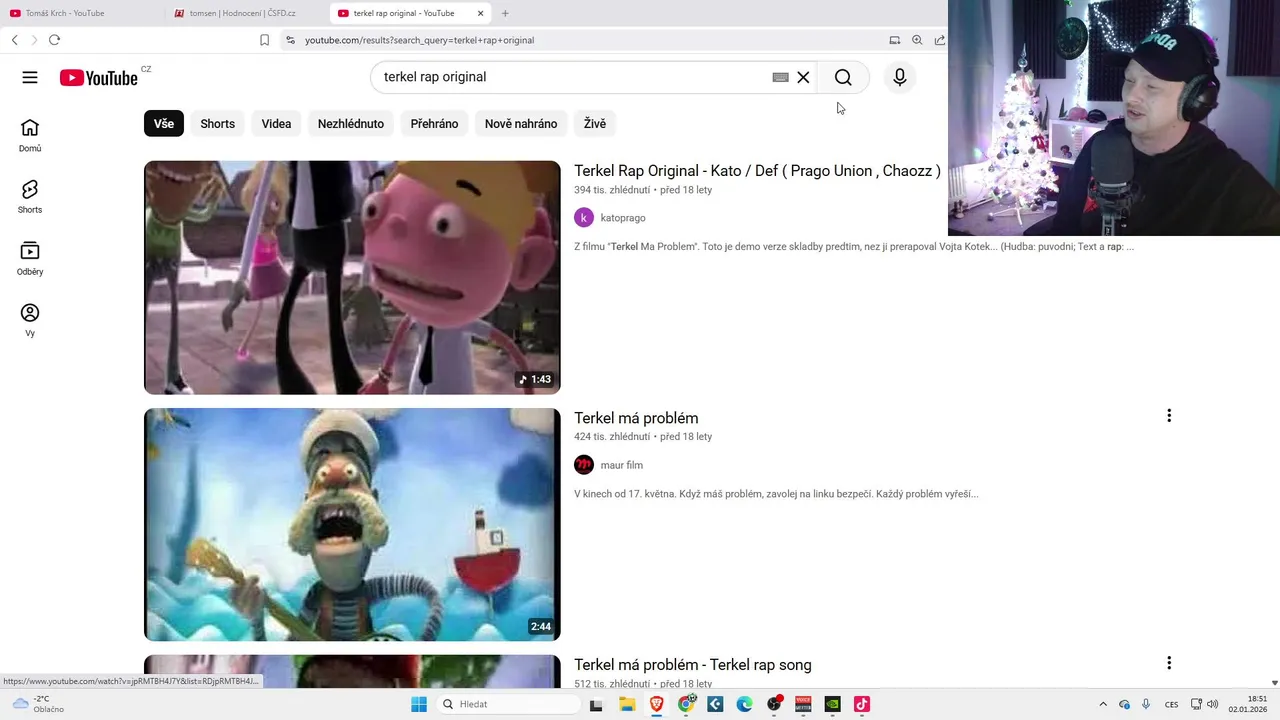Show hidden system tray icons
The width and height of the screenshot is (1280, 720).
[x=1103, y=704]
